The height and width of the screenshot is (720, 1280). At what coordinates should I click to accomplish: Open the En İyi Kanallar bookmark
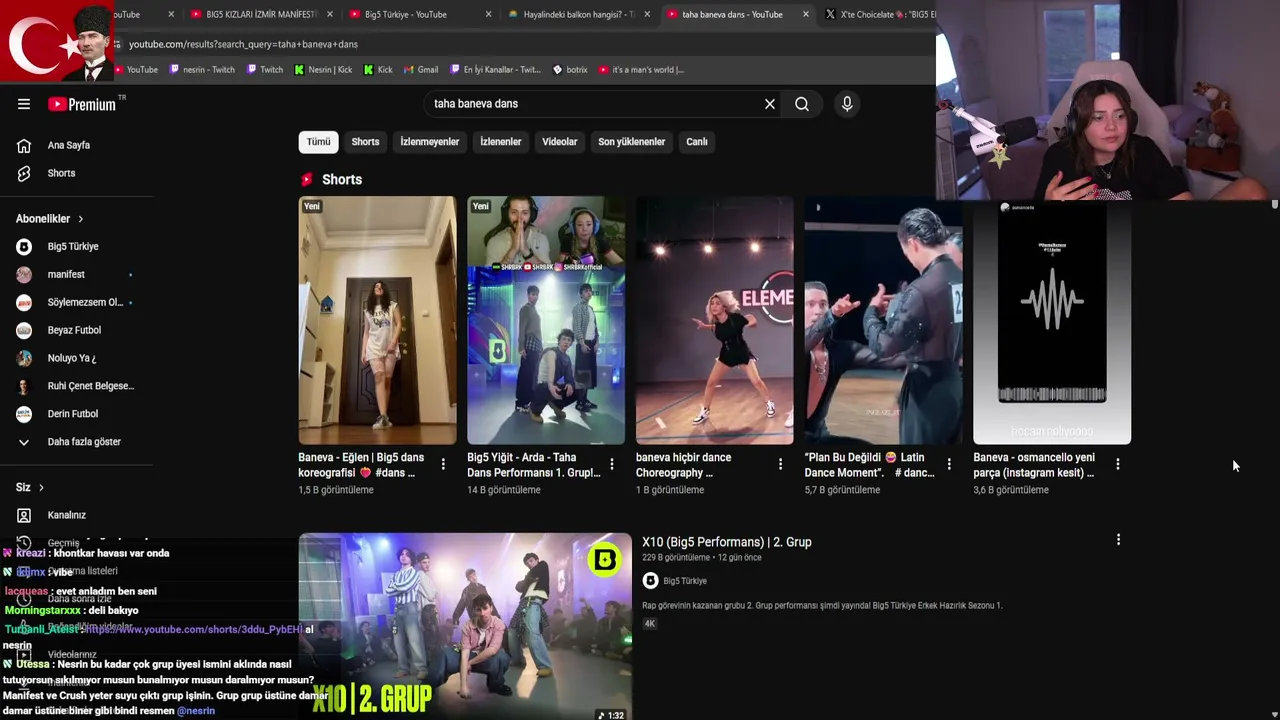[x=495, y=70]
